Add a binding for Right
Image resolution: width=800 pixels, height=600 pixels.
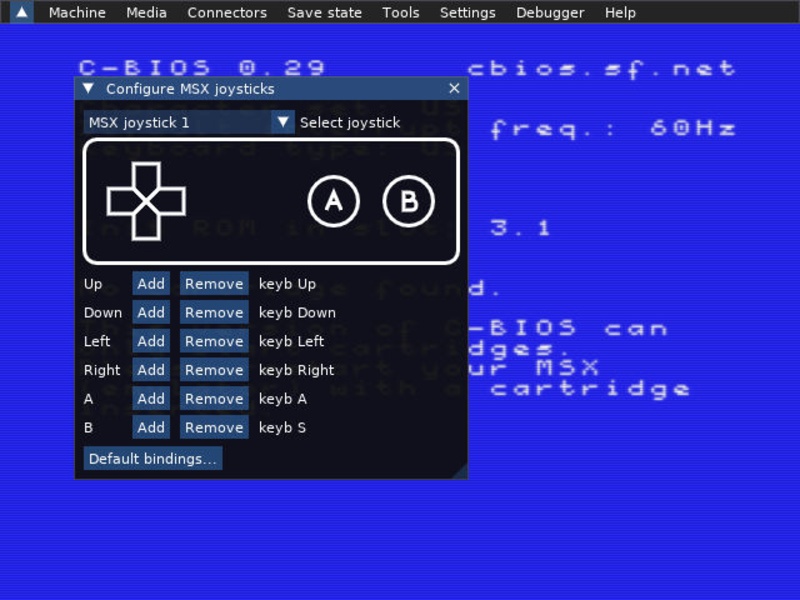(151, 370)
